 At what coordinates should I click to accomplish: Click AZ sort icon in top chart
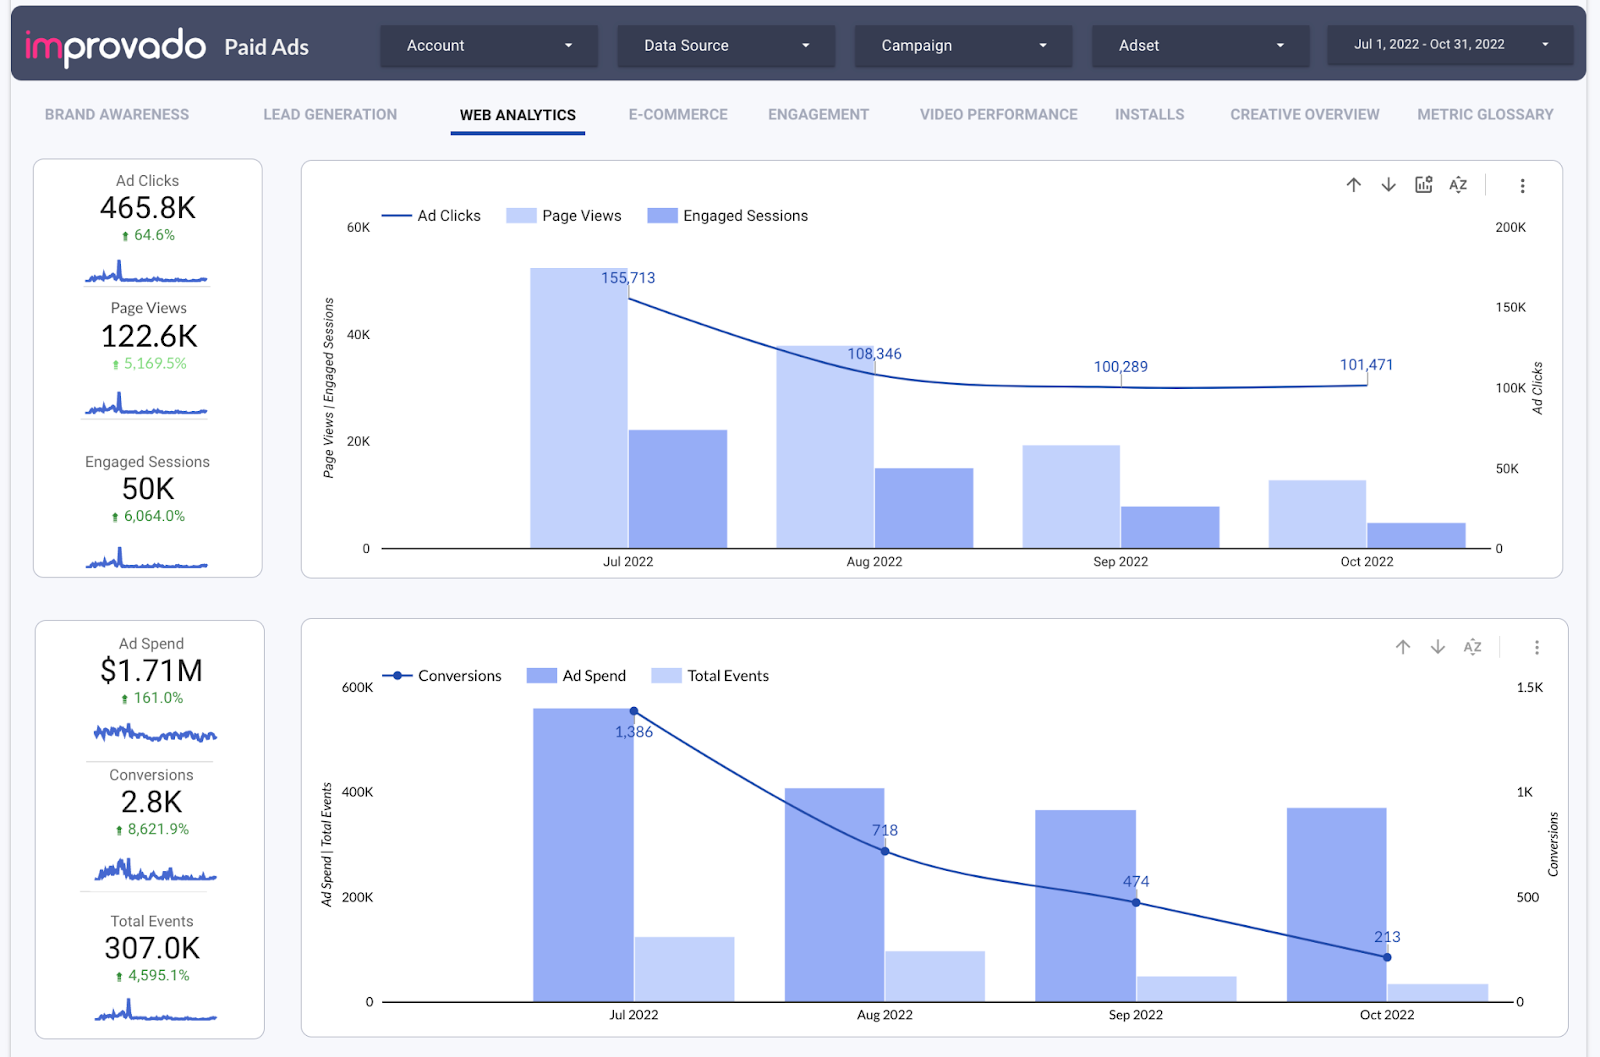1458,185
